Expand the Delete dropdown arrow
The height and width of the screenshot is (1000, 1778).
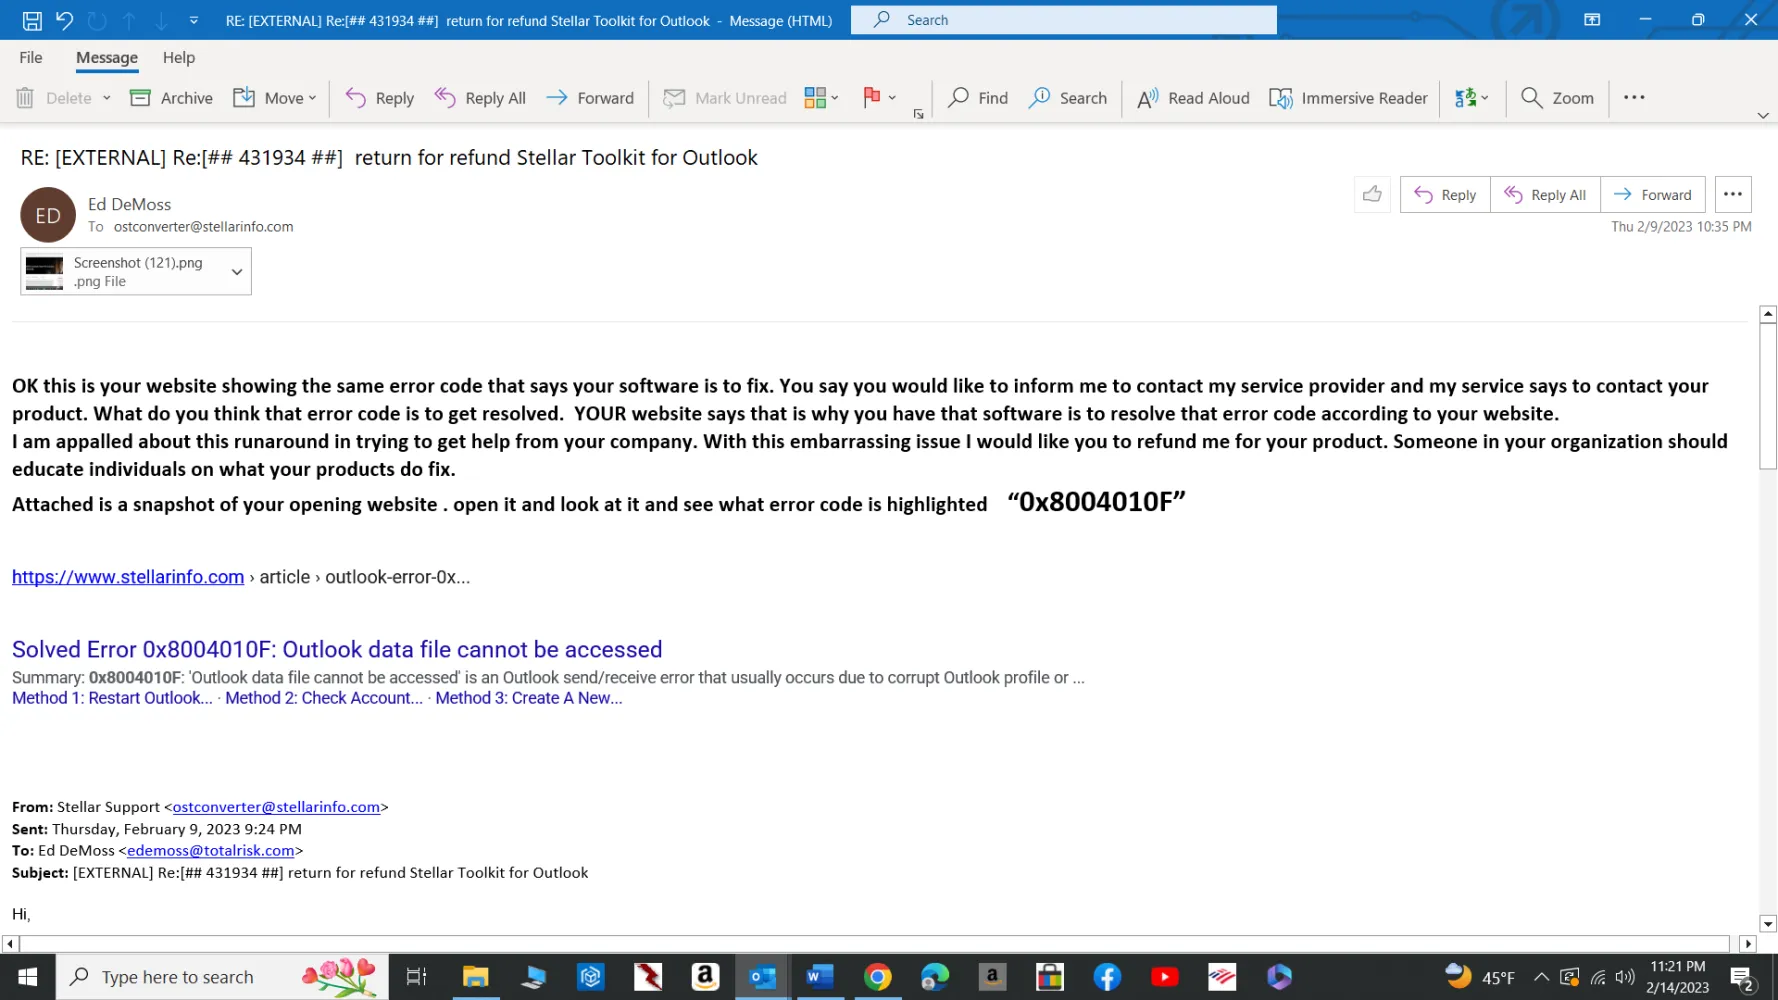pos(107,98)
